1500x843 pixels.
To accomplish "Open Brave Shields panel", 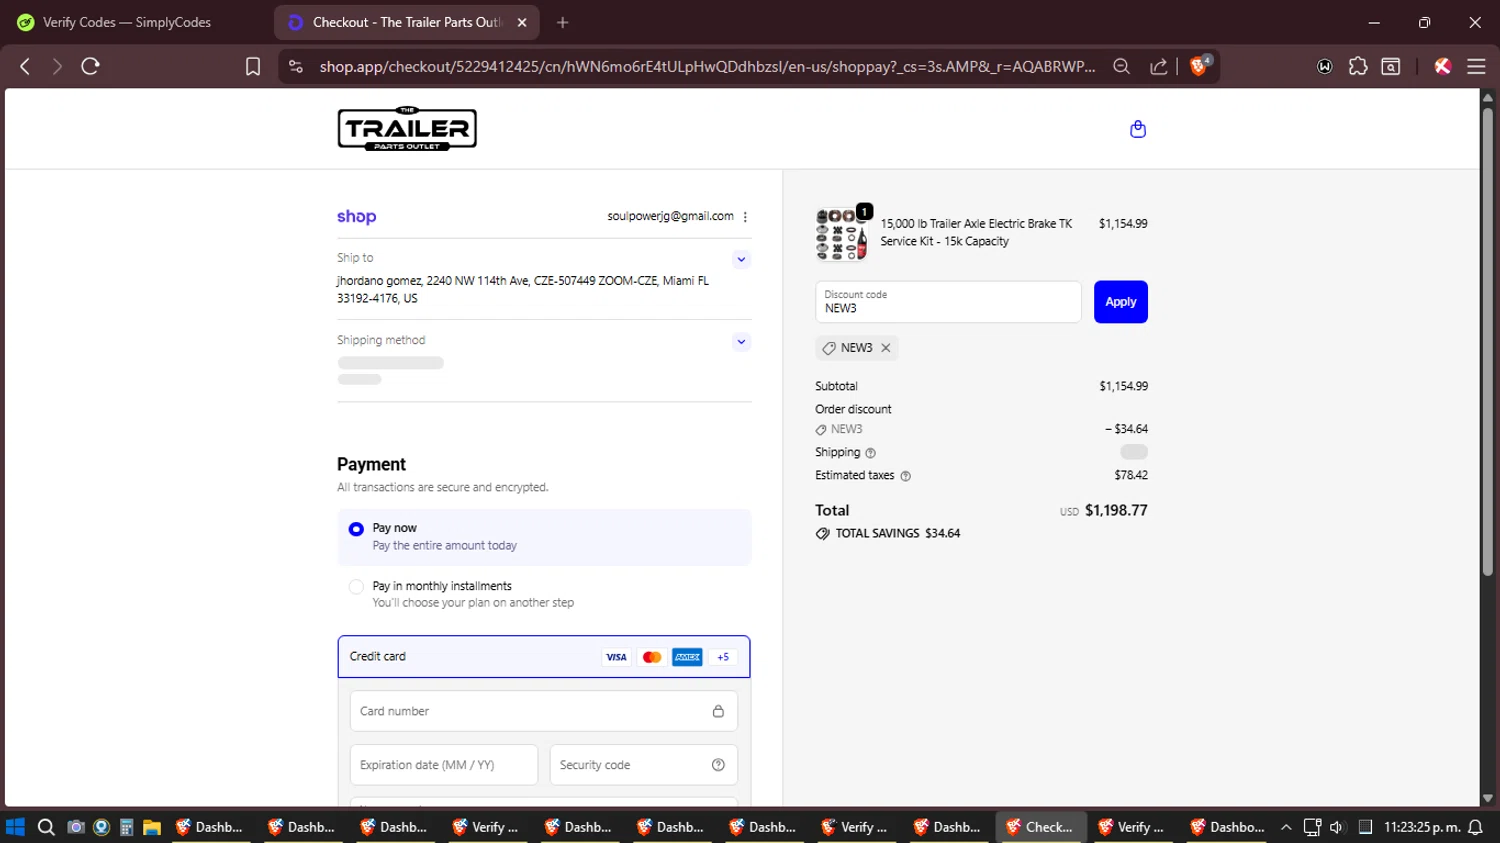I will 1199,66.
